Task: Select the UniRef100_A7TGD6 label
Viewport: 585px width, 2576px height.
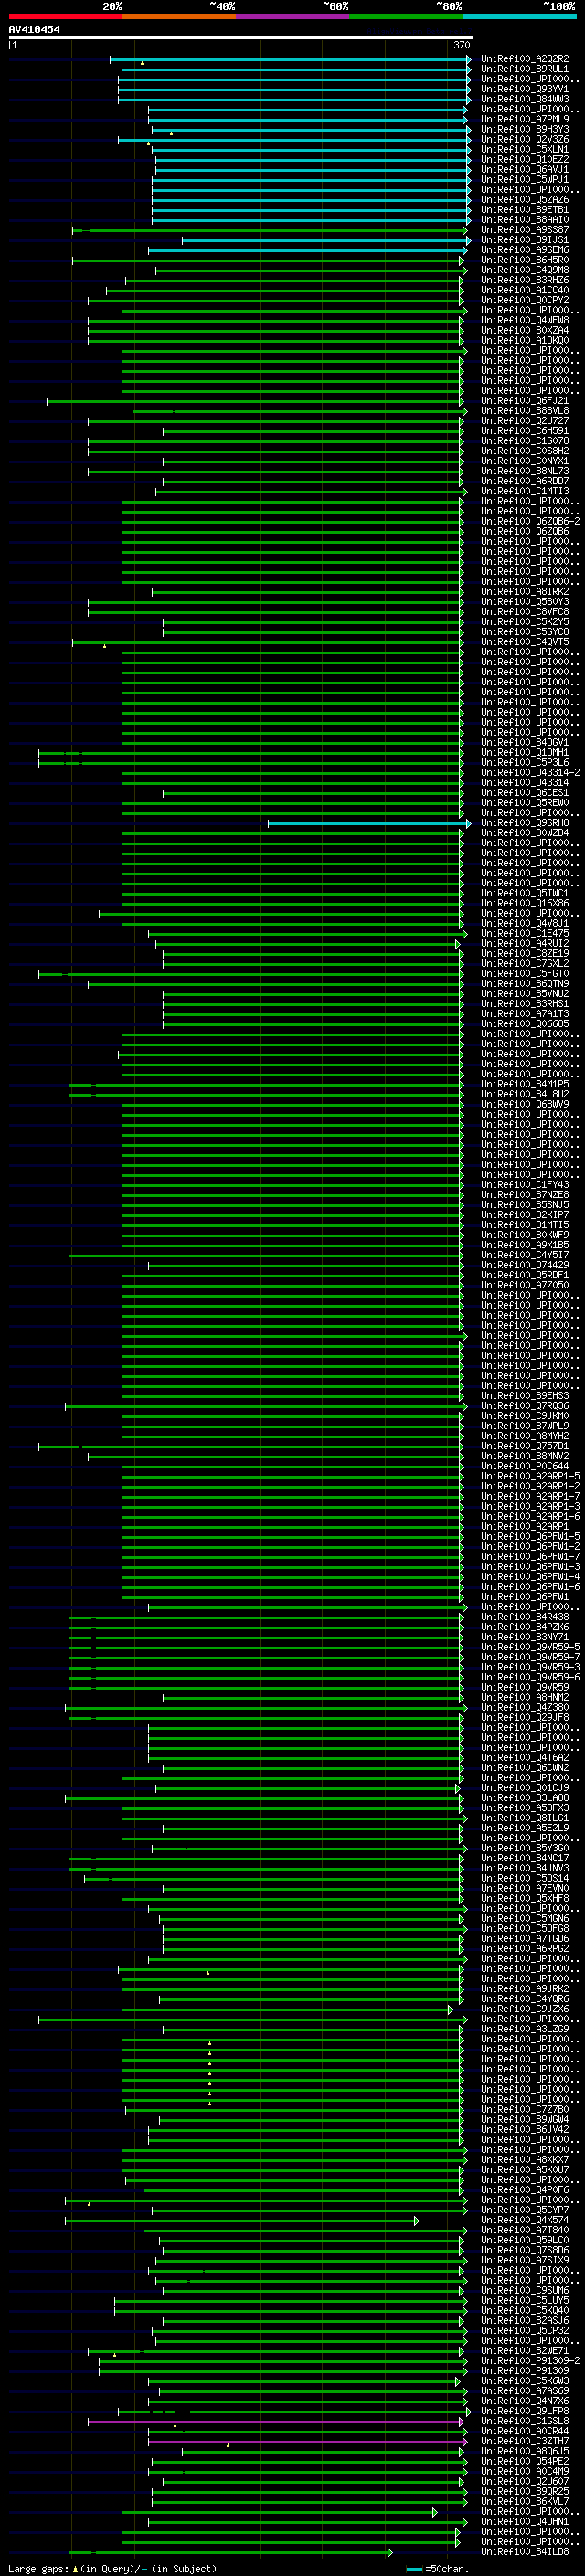Action: (x=525, y=1938)
